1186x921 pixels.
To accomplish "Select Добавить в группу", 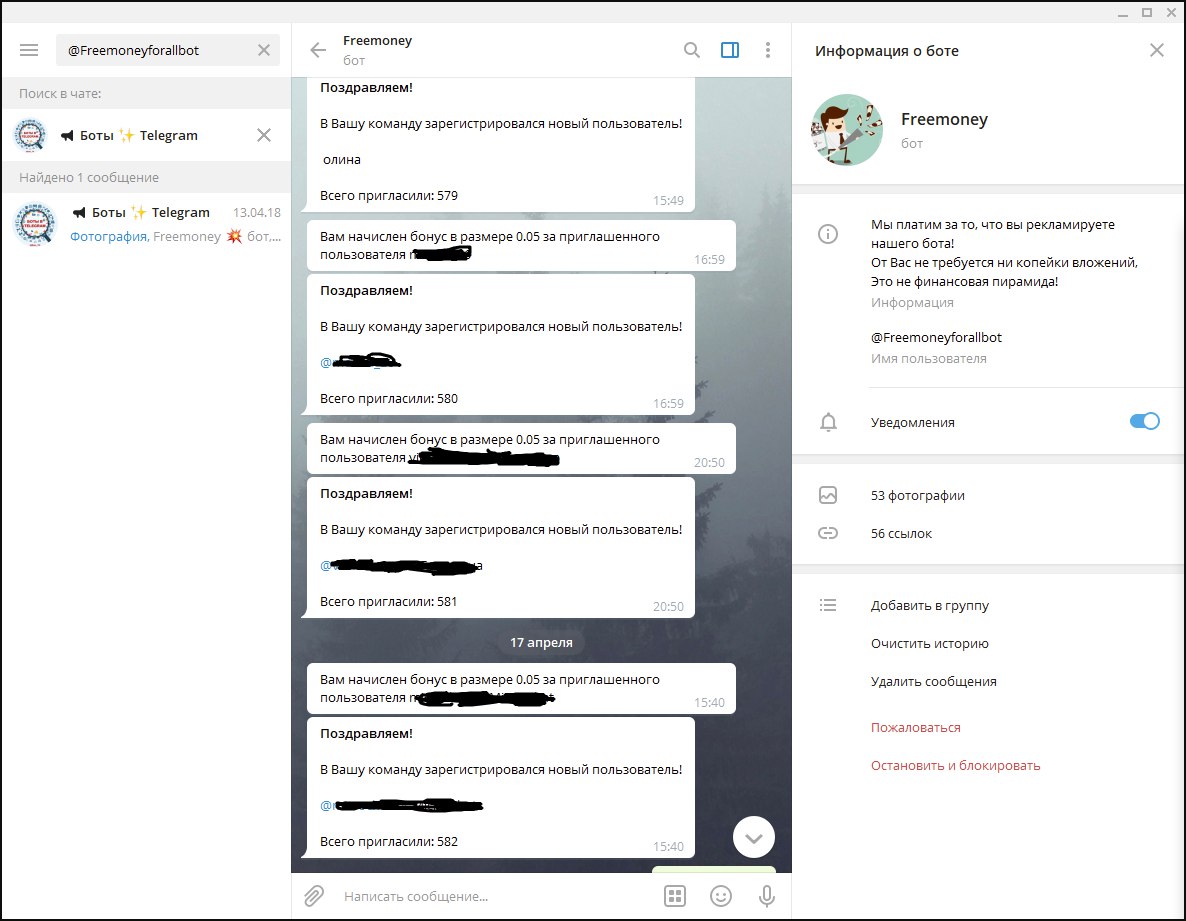I will point(930,605).
